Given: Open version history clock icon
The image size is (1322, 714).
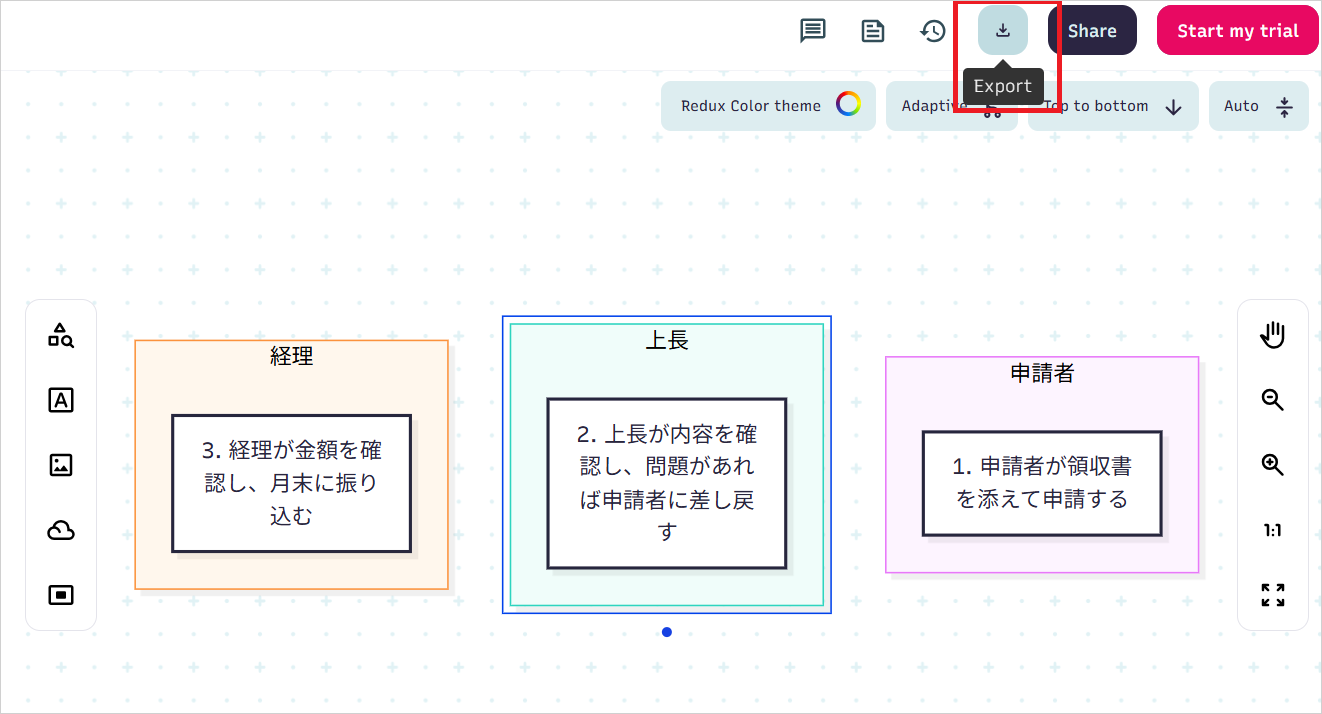Looking at the screenshot, I should coord(933,31).
